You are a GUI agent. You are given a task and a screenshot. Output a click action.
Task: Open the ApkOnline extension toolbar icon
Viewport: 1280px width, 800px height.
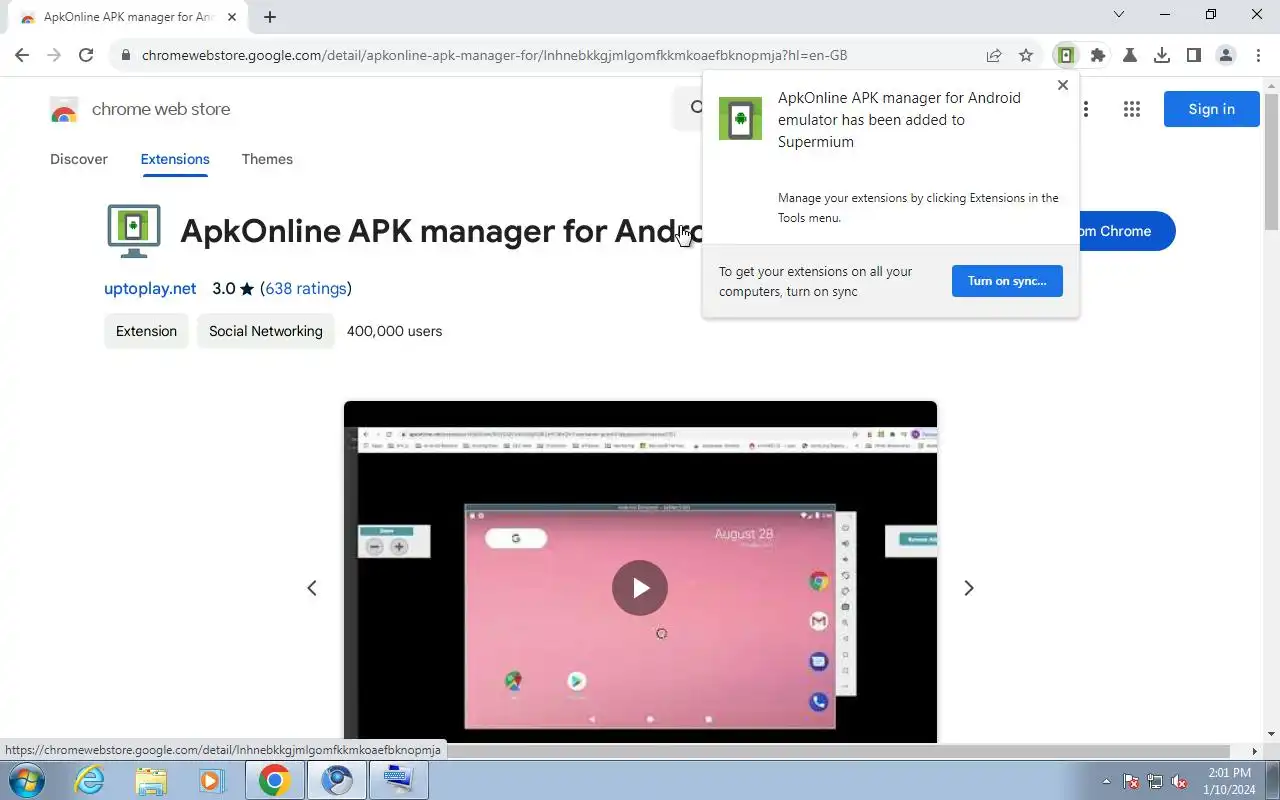click(x=1066, y=55)
